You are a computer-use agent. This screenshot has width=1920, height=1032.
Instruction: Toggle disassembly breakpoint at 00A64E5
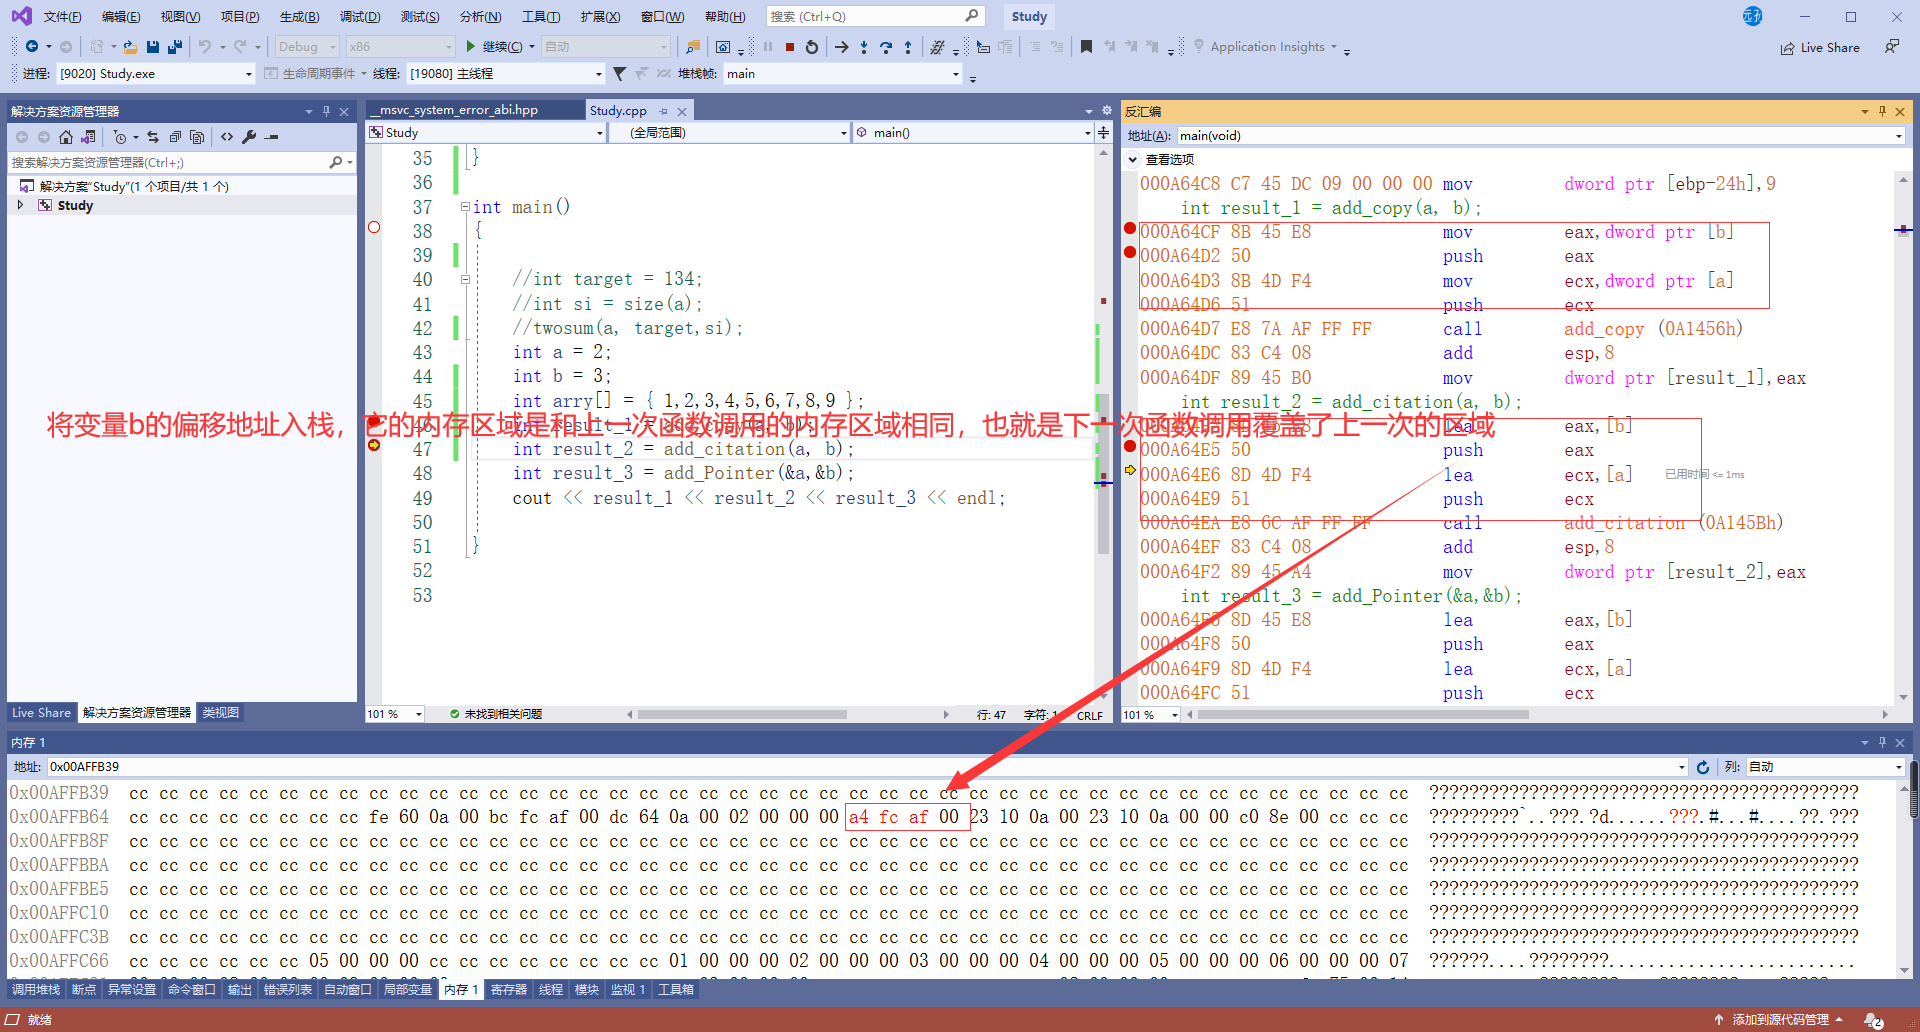(1130, 446)
